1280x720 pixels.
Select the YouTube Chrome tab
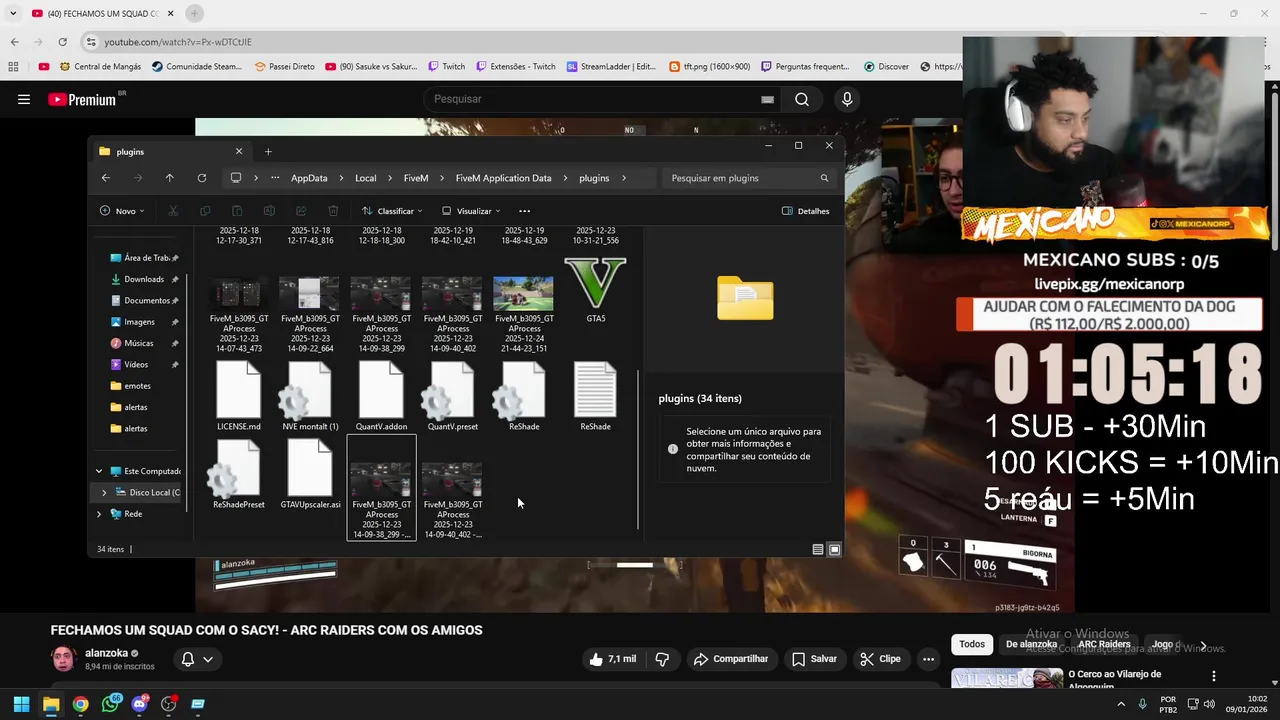coord(102,14)
